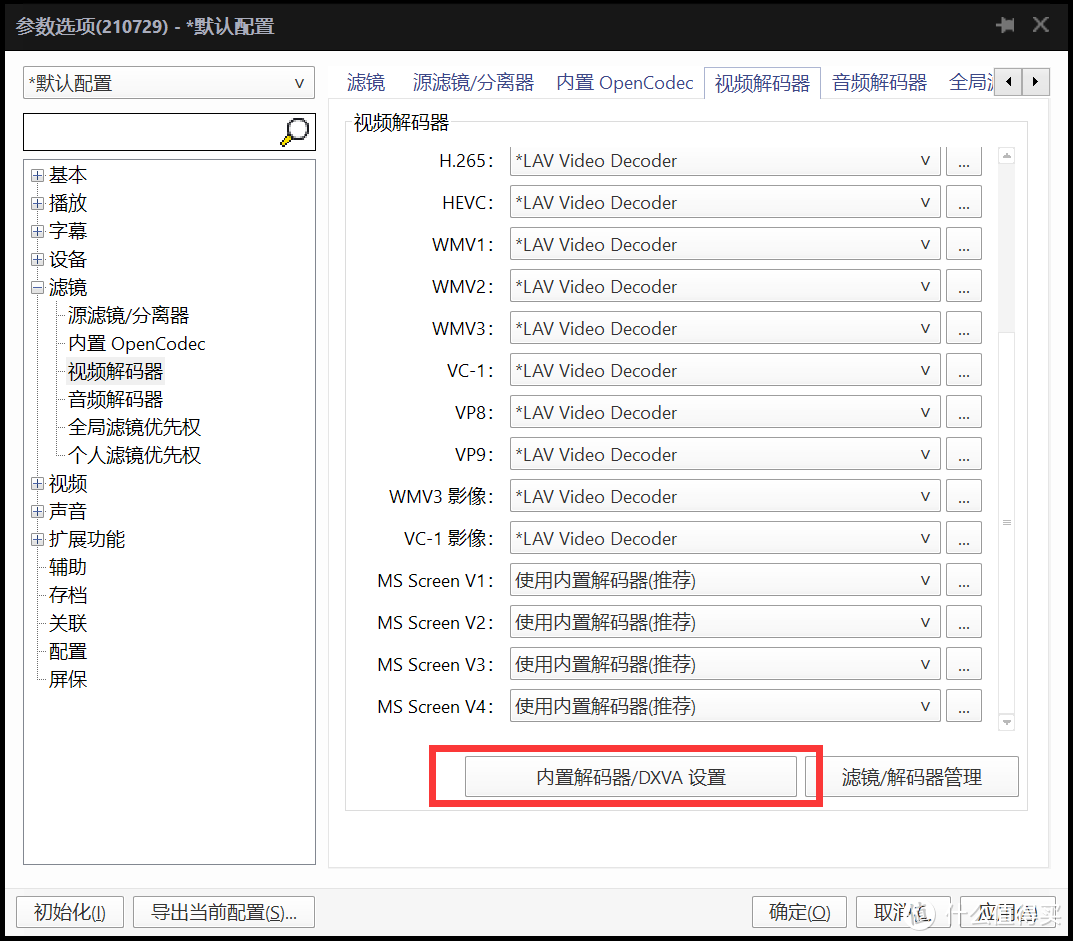
Task: Open the *默认配置 configuration dropdown
Action: [x=299, y=83]
